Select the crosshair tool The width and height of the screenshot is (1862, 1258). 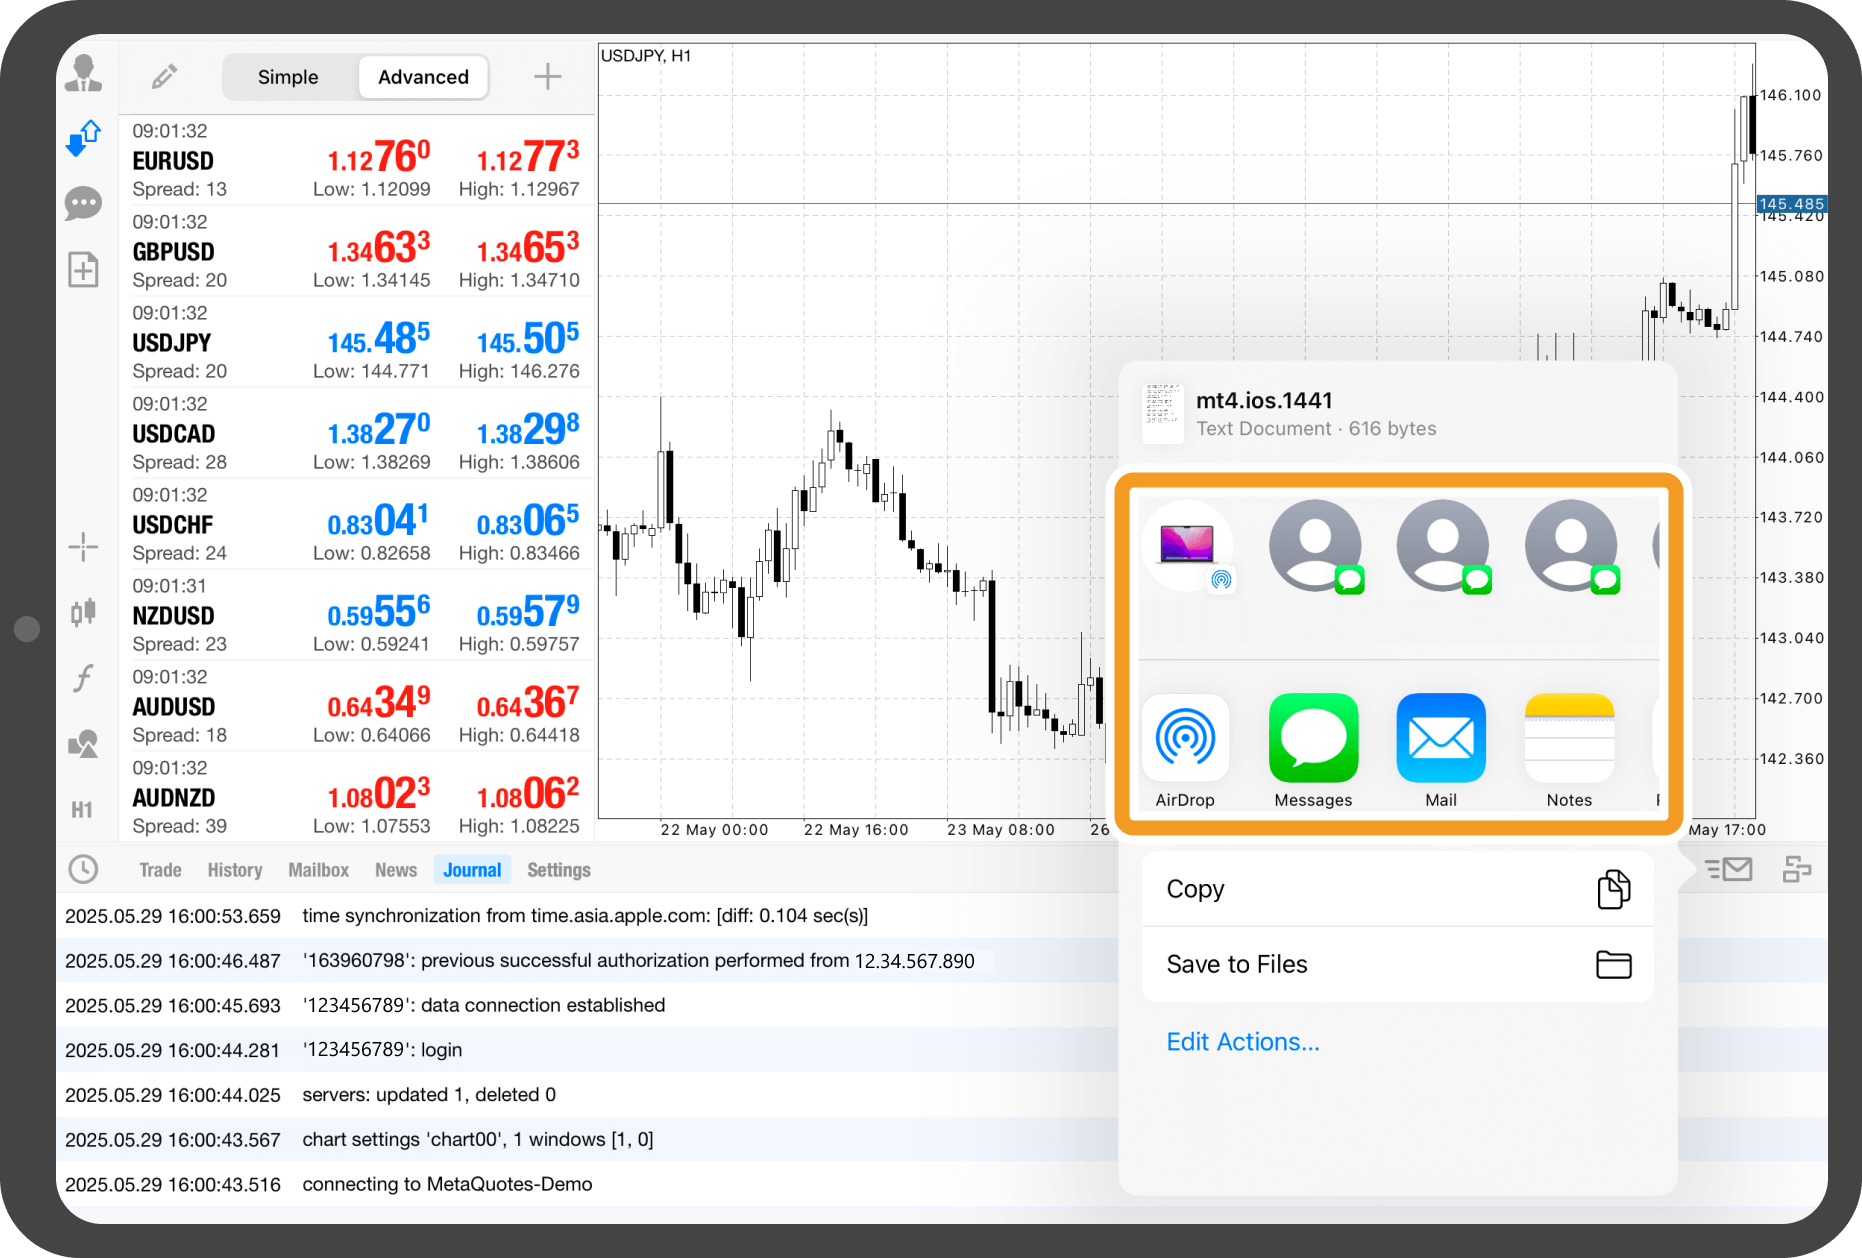(x=83, y=546)
